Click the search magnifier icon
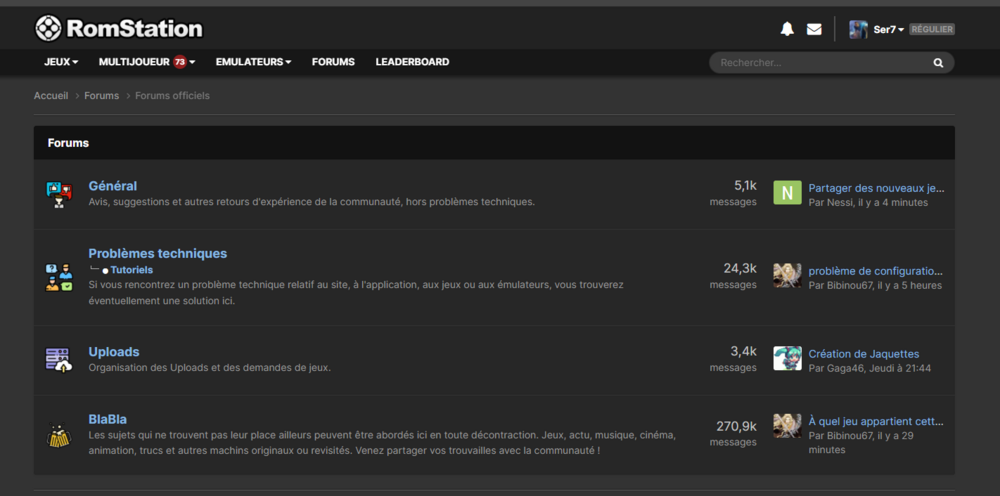The width and height of the screenshot is (1000, 496). 938,62
